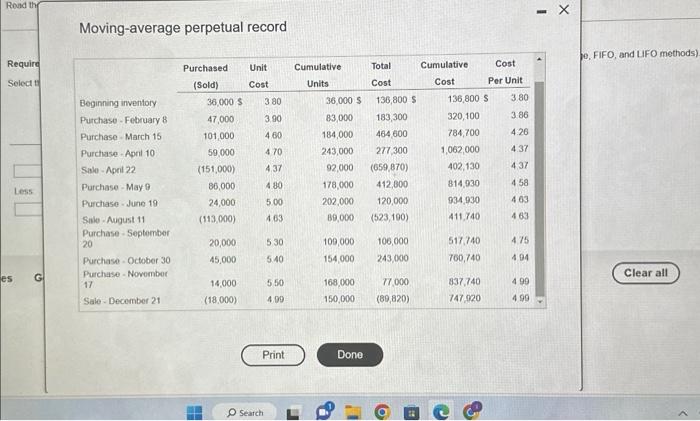Select the Beginning inventory row label
The width and height of the screenshot is (700, 421).
[118, 103]
